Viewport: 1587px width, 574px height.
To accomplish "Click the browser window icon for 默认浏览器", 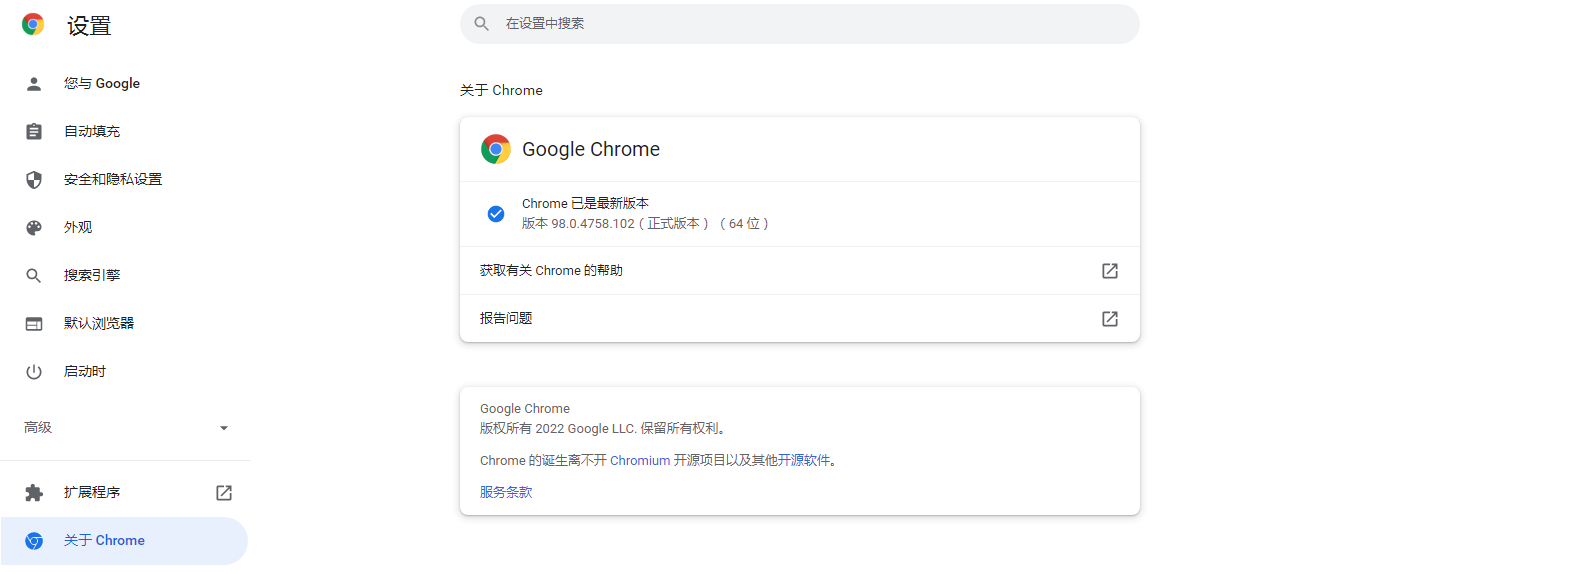I will click(34, 324).
